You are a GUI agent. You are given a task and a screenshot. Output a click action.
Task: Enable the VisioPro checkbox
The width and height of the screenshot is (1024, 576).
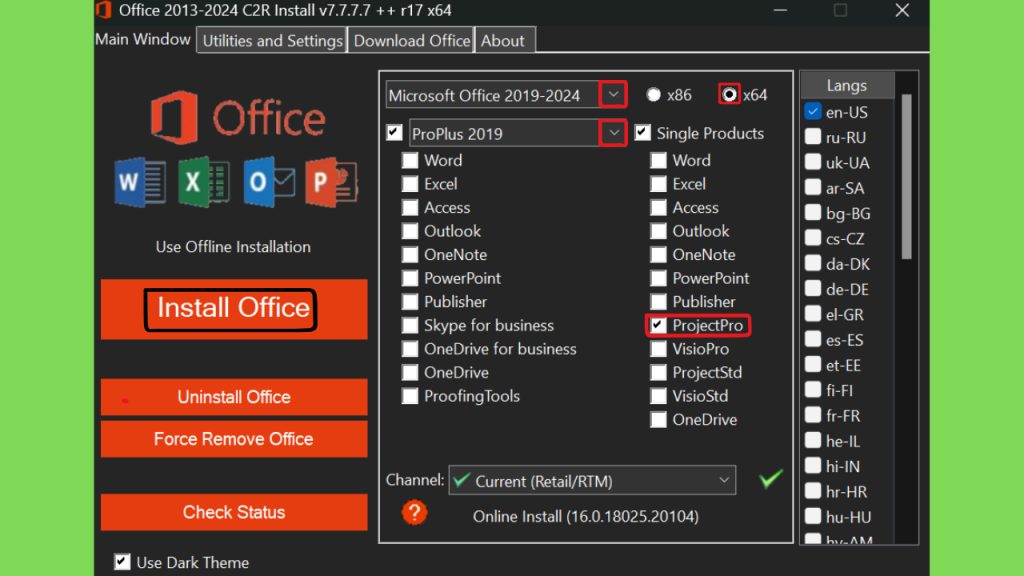coord(658,349)
